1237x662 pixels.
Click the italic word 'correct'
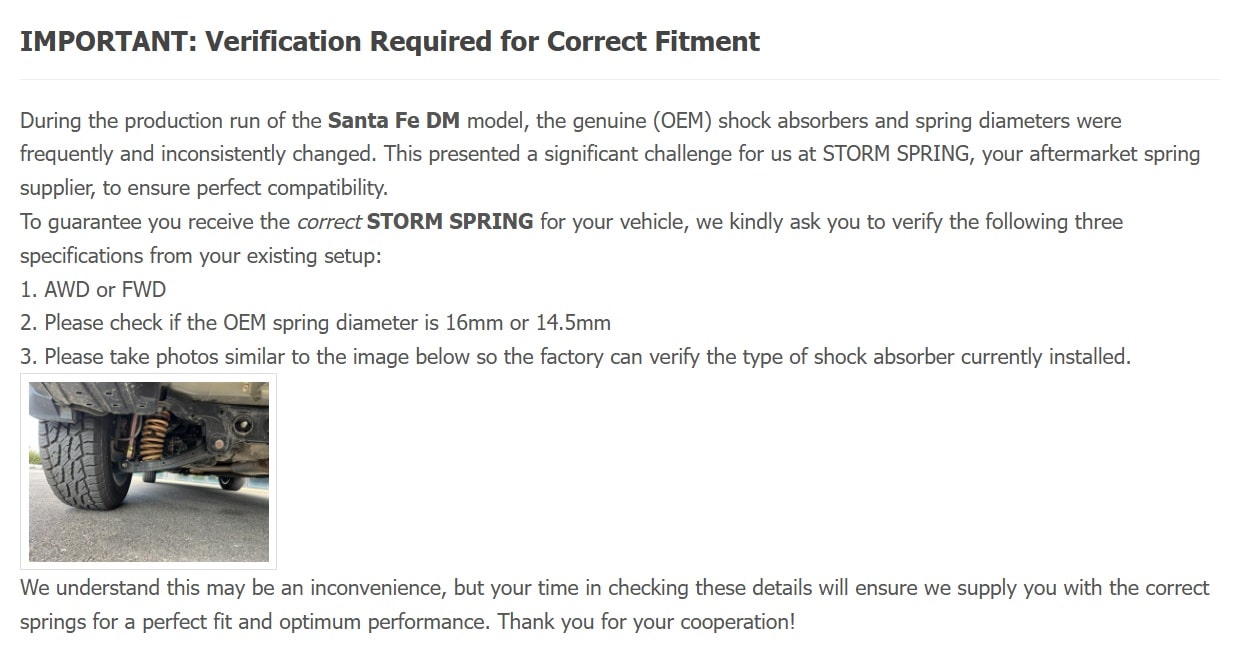click(329, 222)
